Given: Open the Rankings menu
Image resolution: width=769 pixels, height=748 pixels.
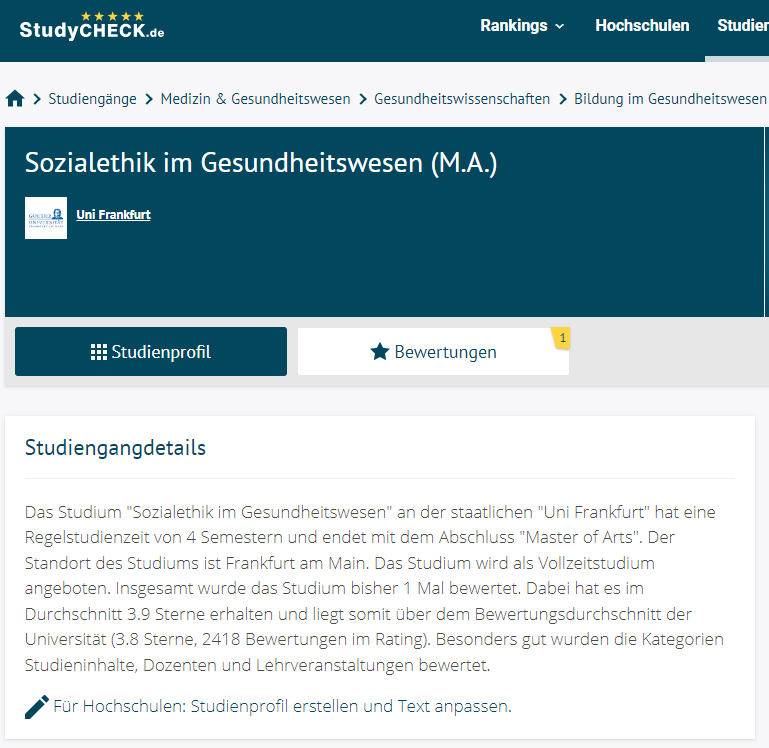Looking at the screenshot, I should [x=514, y=26].
